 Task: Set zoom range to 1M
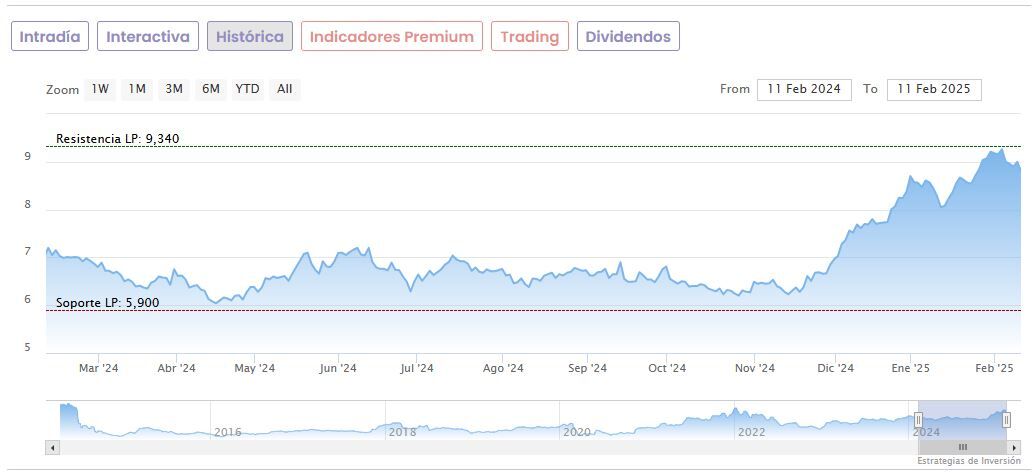(137, 89)
